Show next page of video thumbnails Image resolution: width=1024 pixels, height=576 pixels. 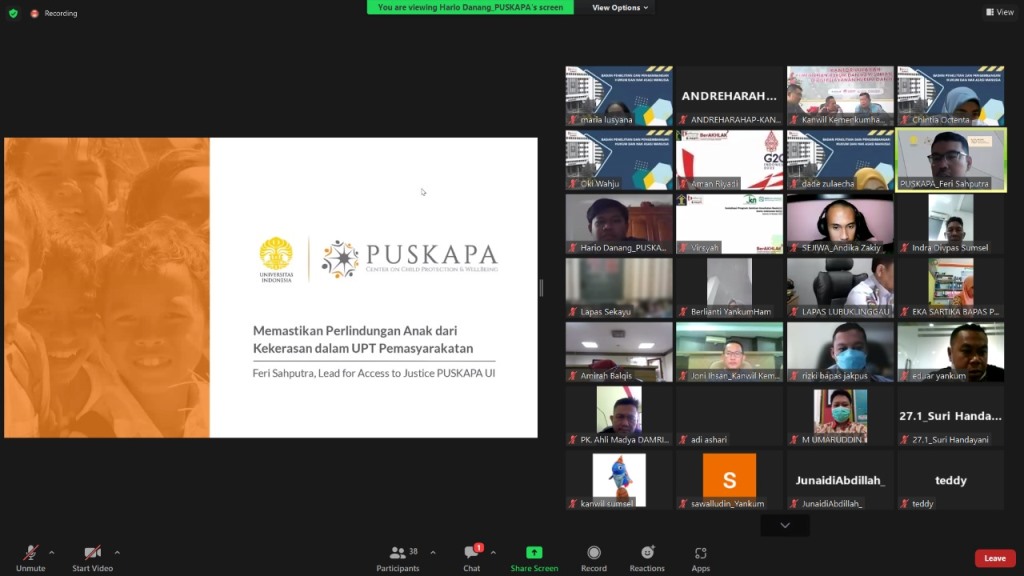(x=785, y=525)
